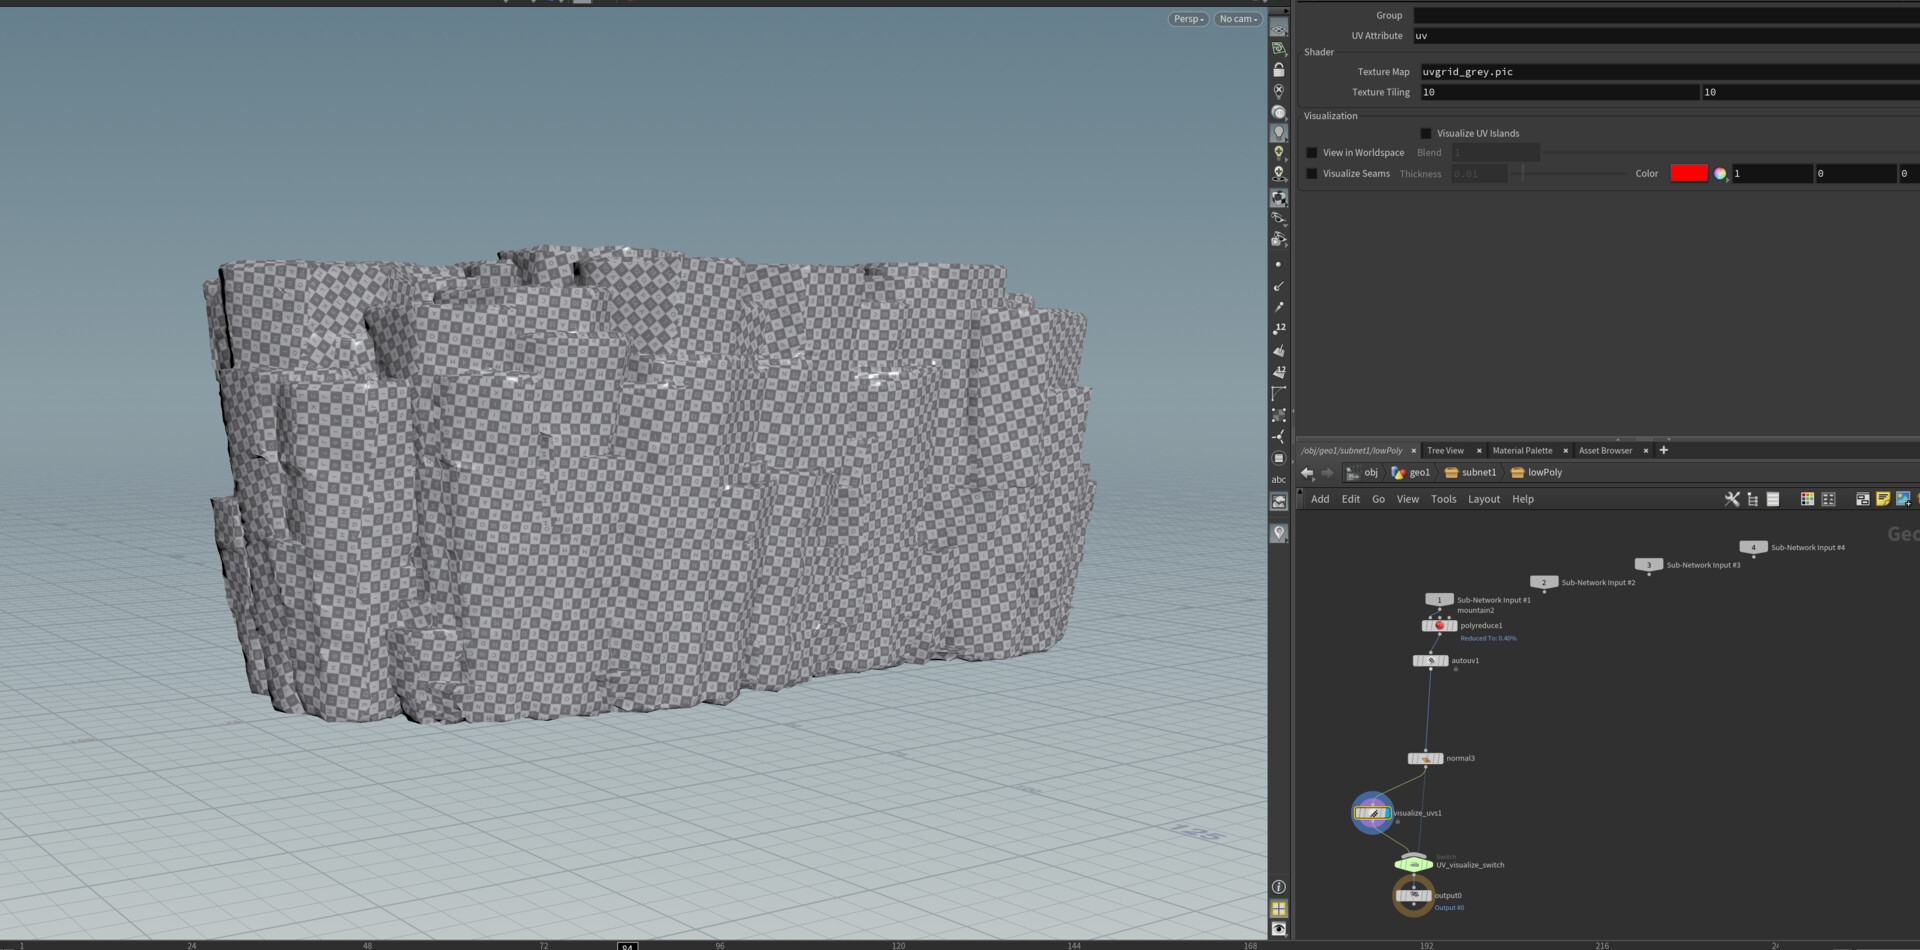Open the No cam camera dropdown
The width and height of the screenshot is (1920, 950).
(x=1238, y=19)
